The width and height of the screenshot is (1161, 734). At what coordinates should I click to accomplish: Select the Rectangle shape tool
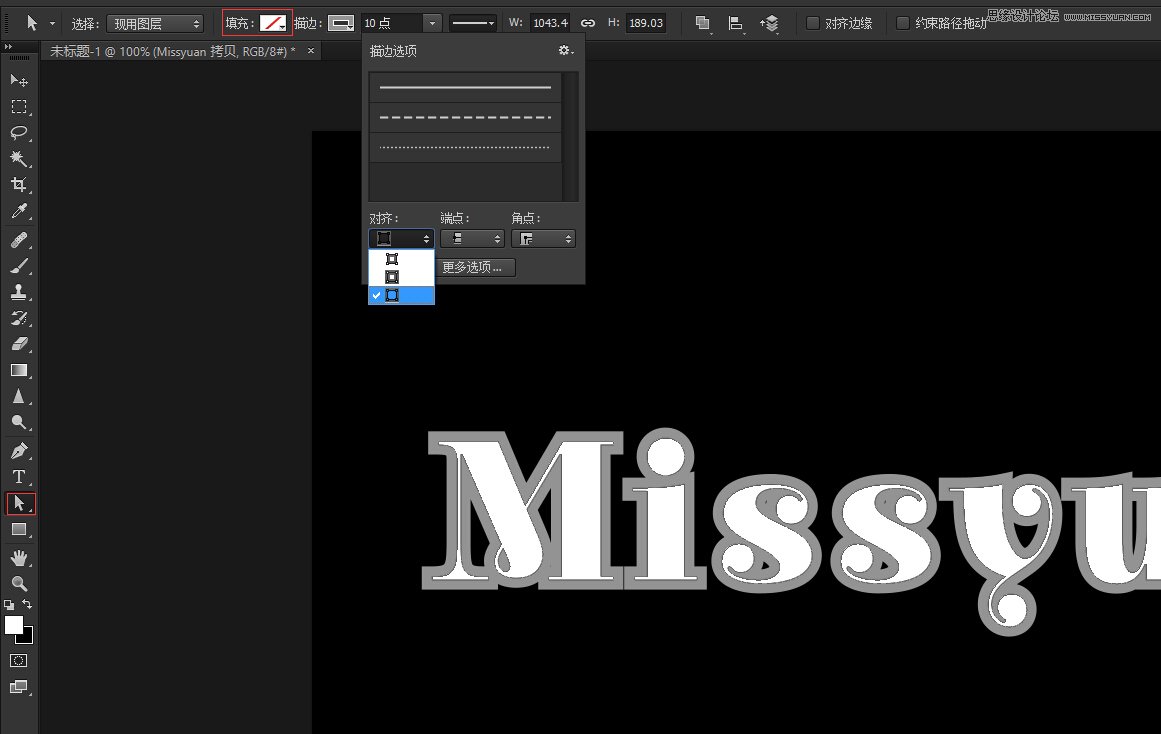(19, 530)
